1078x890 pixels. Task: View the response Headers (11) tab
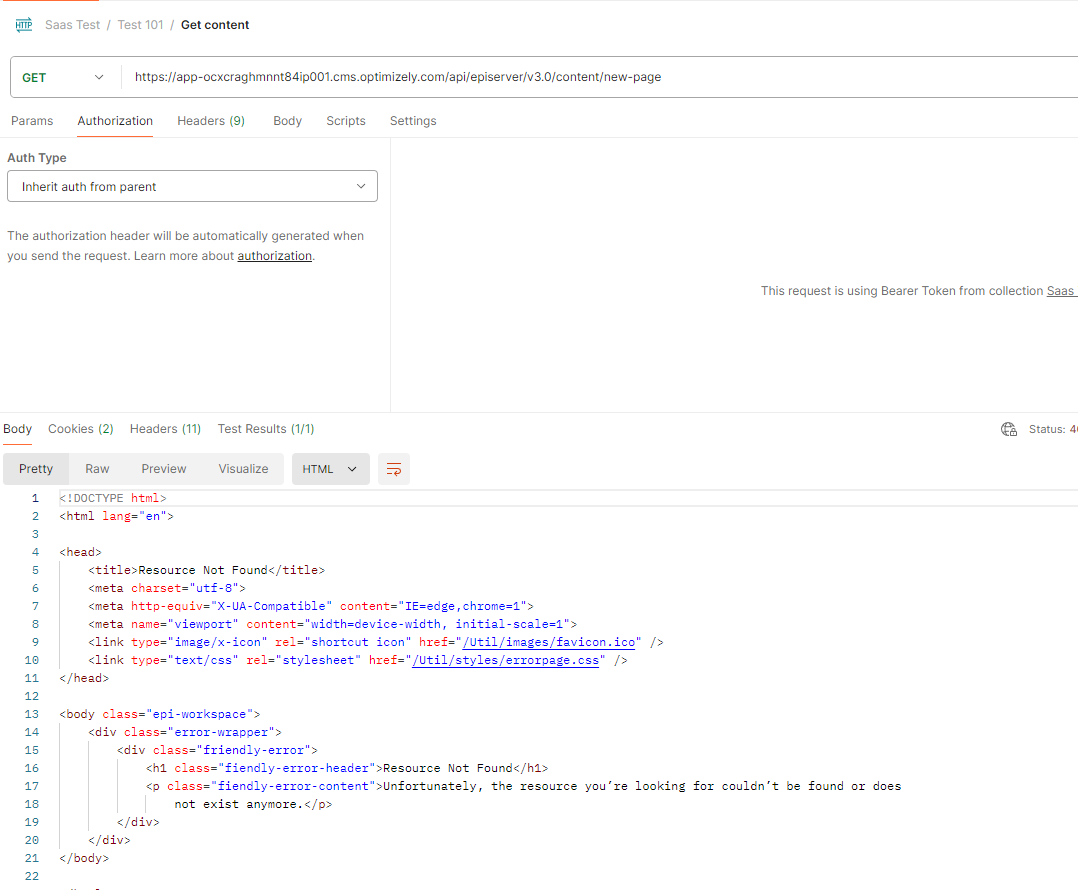click(x=165, y=429)
